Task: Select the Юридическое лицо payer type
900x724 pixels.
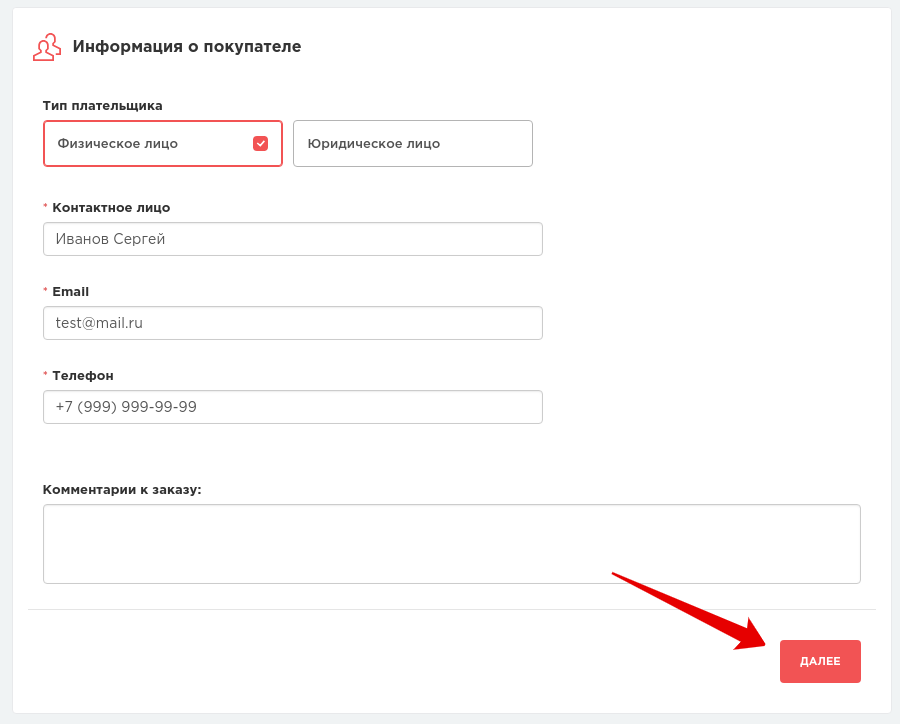Action: (412, 143)
